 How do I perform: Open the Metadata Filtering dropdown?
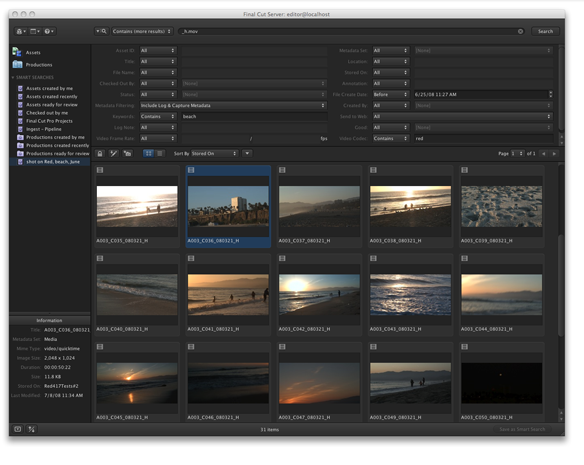[234, 105]
